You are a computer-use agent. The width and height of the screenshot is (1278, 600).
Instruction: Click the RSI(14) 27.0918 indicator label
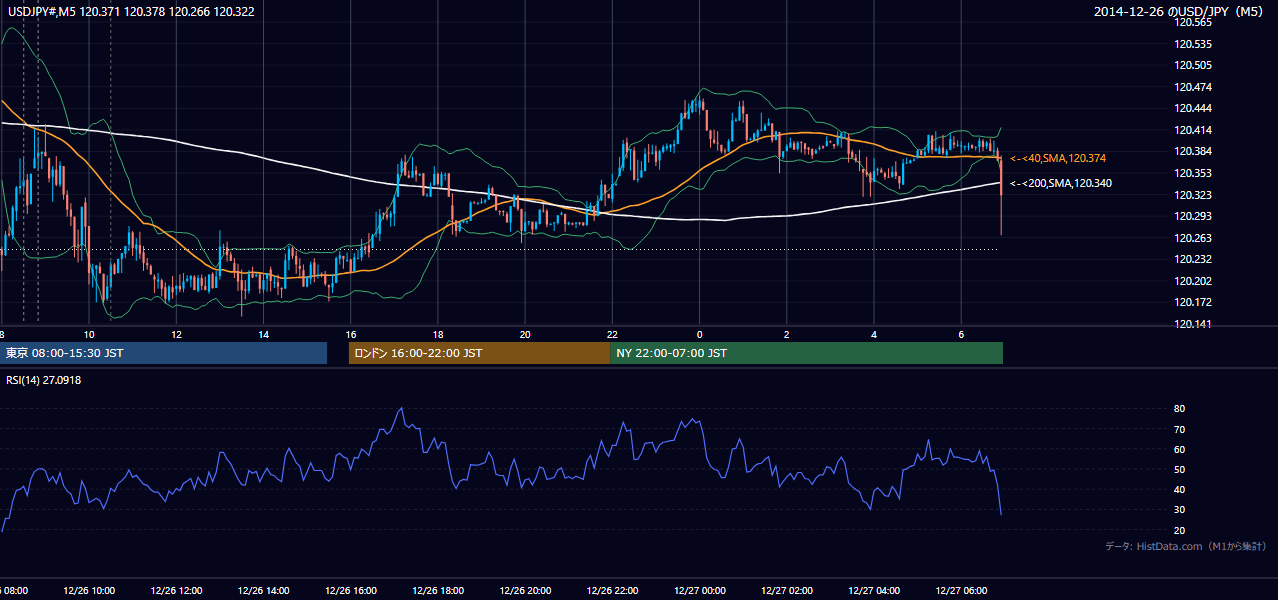pos(43,380)
